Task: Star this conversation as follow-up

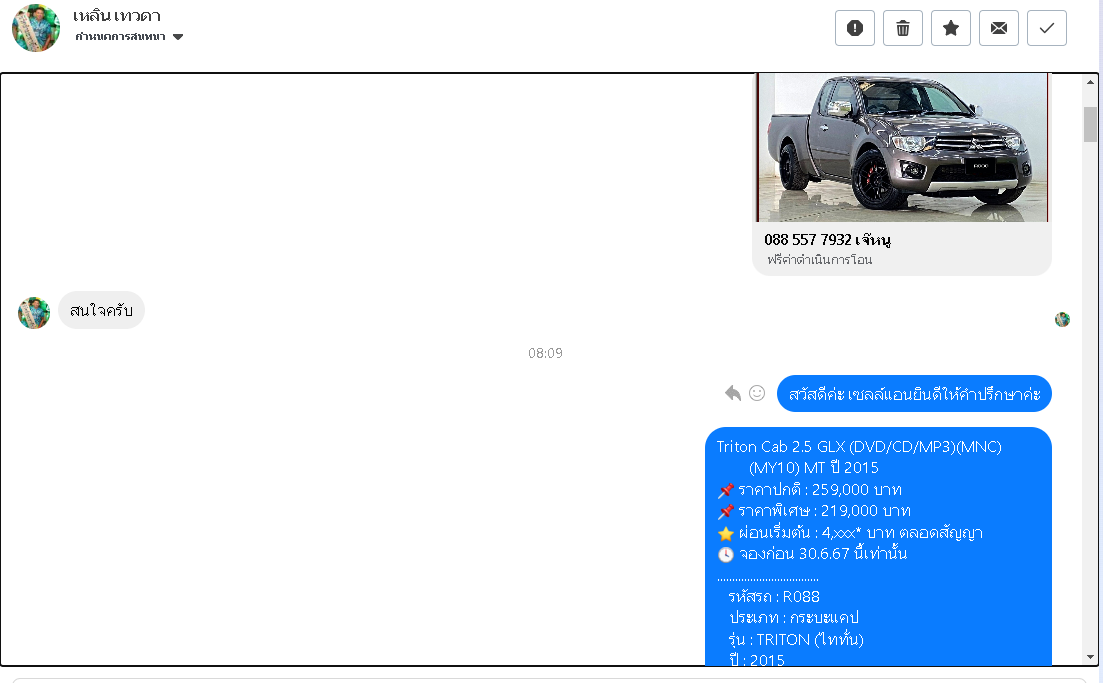Action: [950, 28]
